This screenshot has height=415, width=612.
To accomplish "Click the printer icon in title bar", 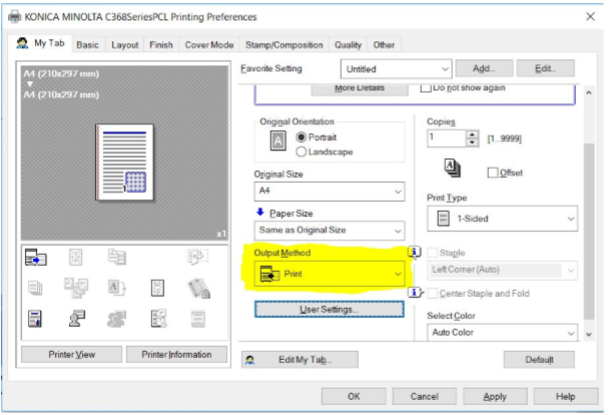I will pos(14,17).
